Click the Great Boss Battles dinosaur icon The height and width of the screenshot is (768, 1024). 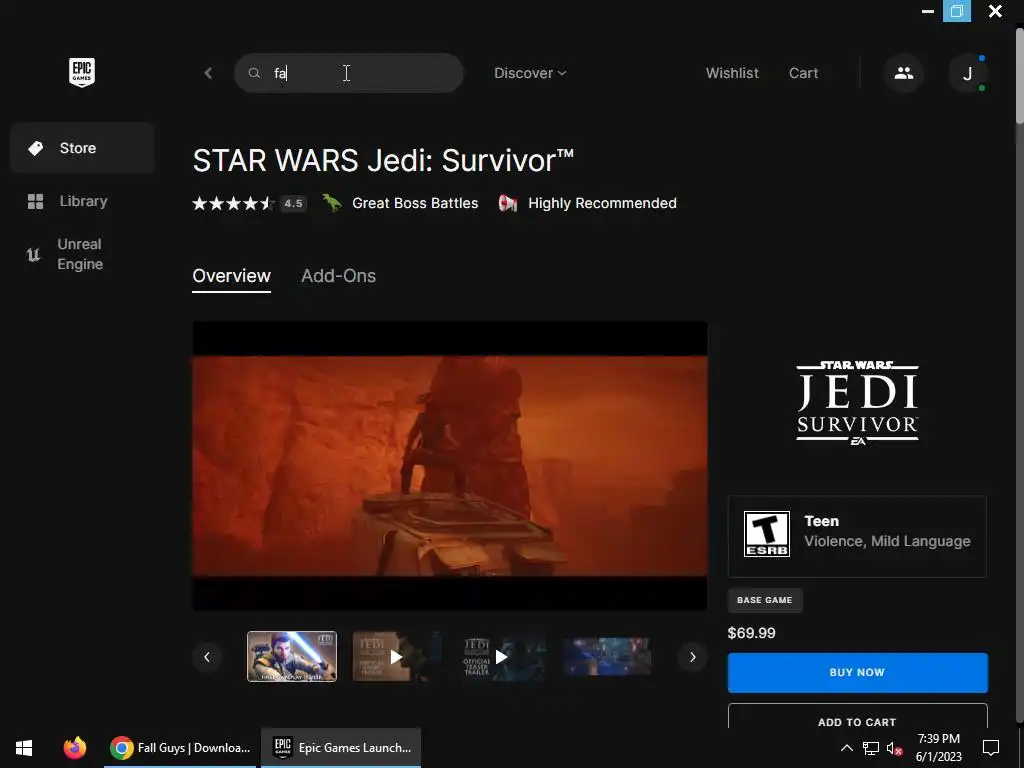pyautogui.click(x=332, y=203)
